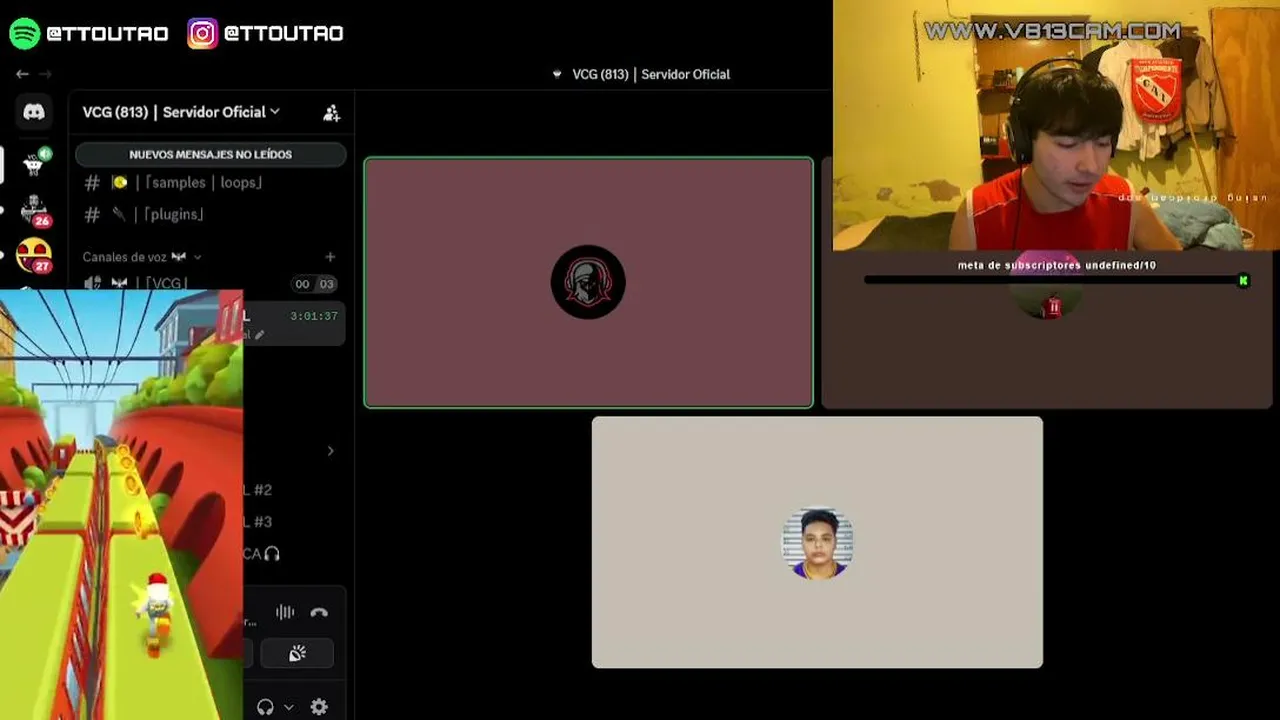
Task: Go back with the left arrow
Action: click(x=22, y=74)
